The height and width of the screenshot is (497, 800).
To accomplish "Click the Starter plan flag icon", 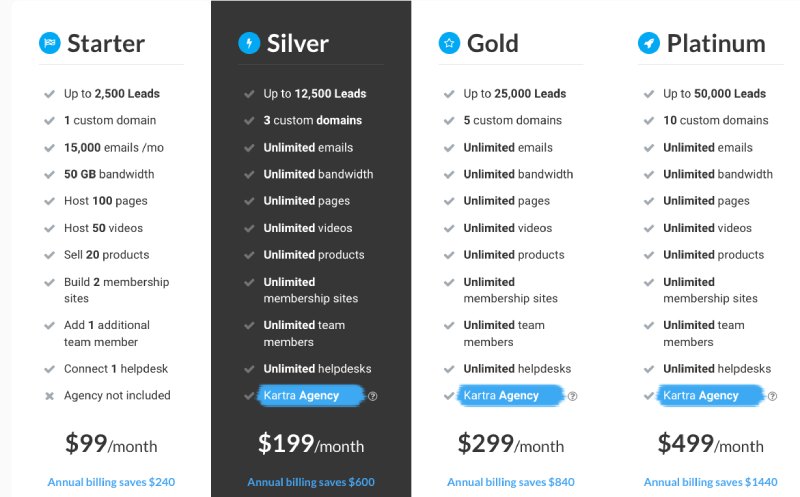I will [49, 43].
